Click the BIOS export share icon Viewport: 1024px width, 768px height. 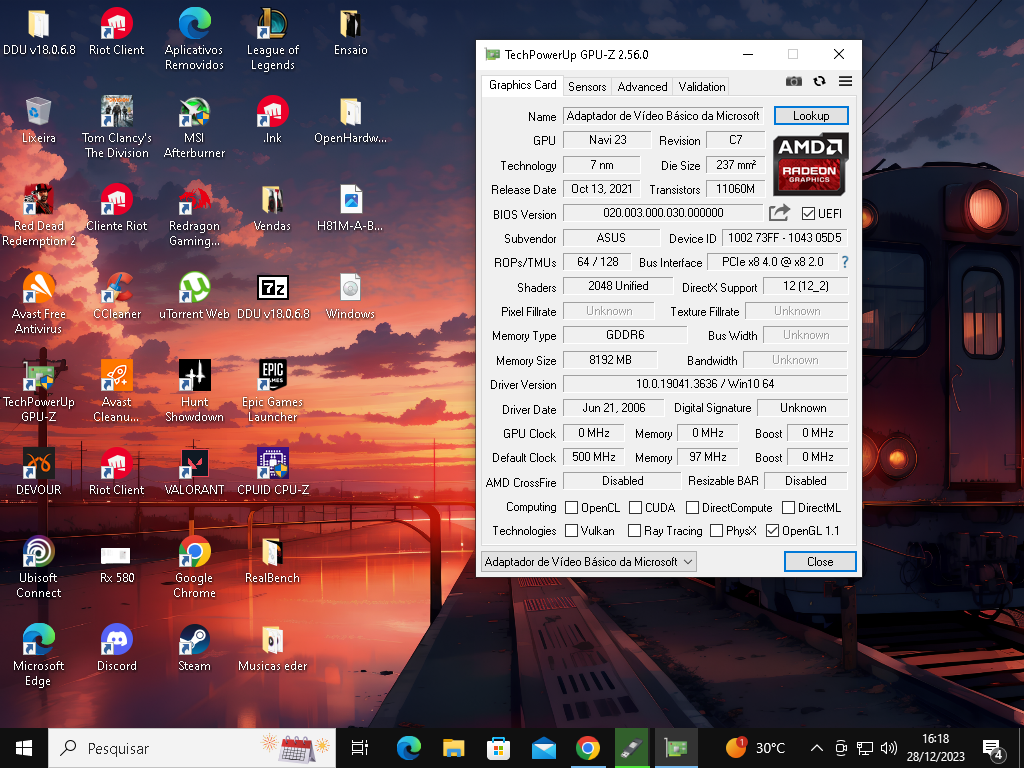(779, 213)
